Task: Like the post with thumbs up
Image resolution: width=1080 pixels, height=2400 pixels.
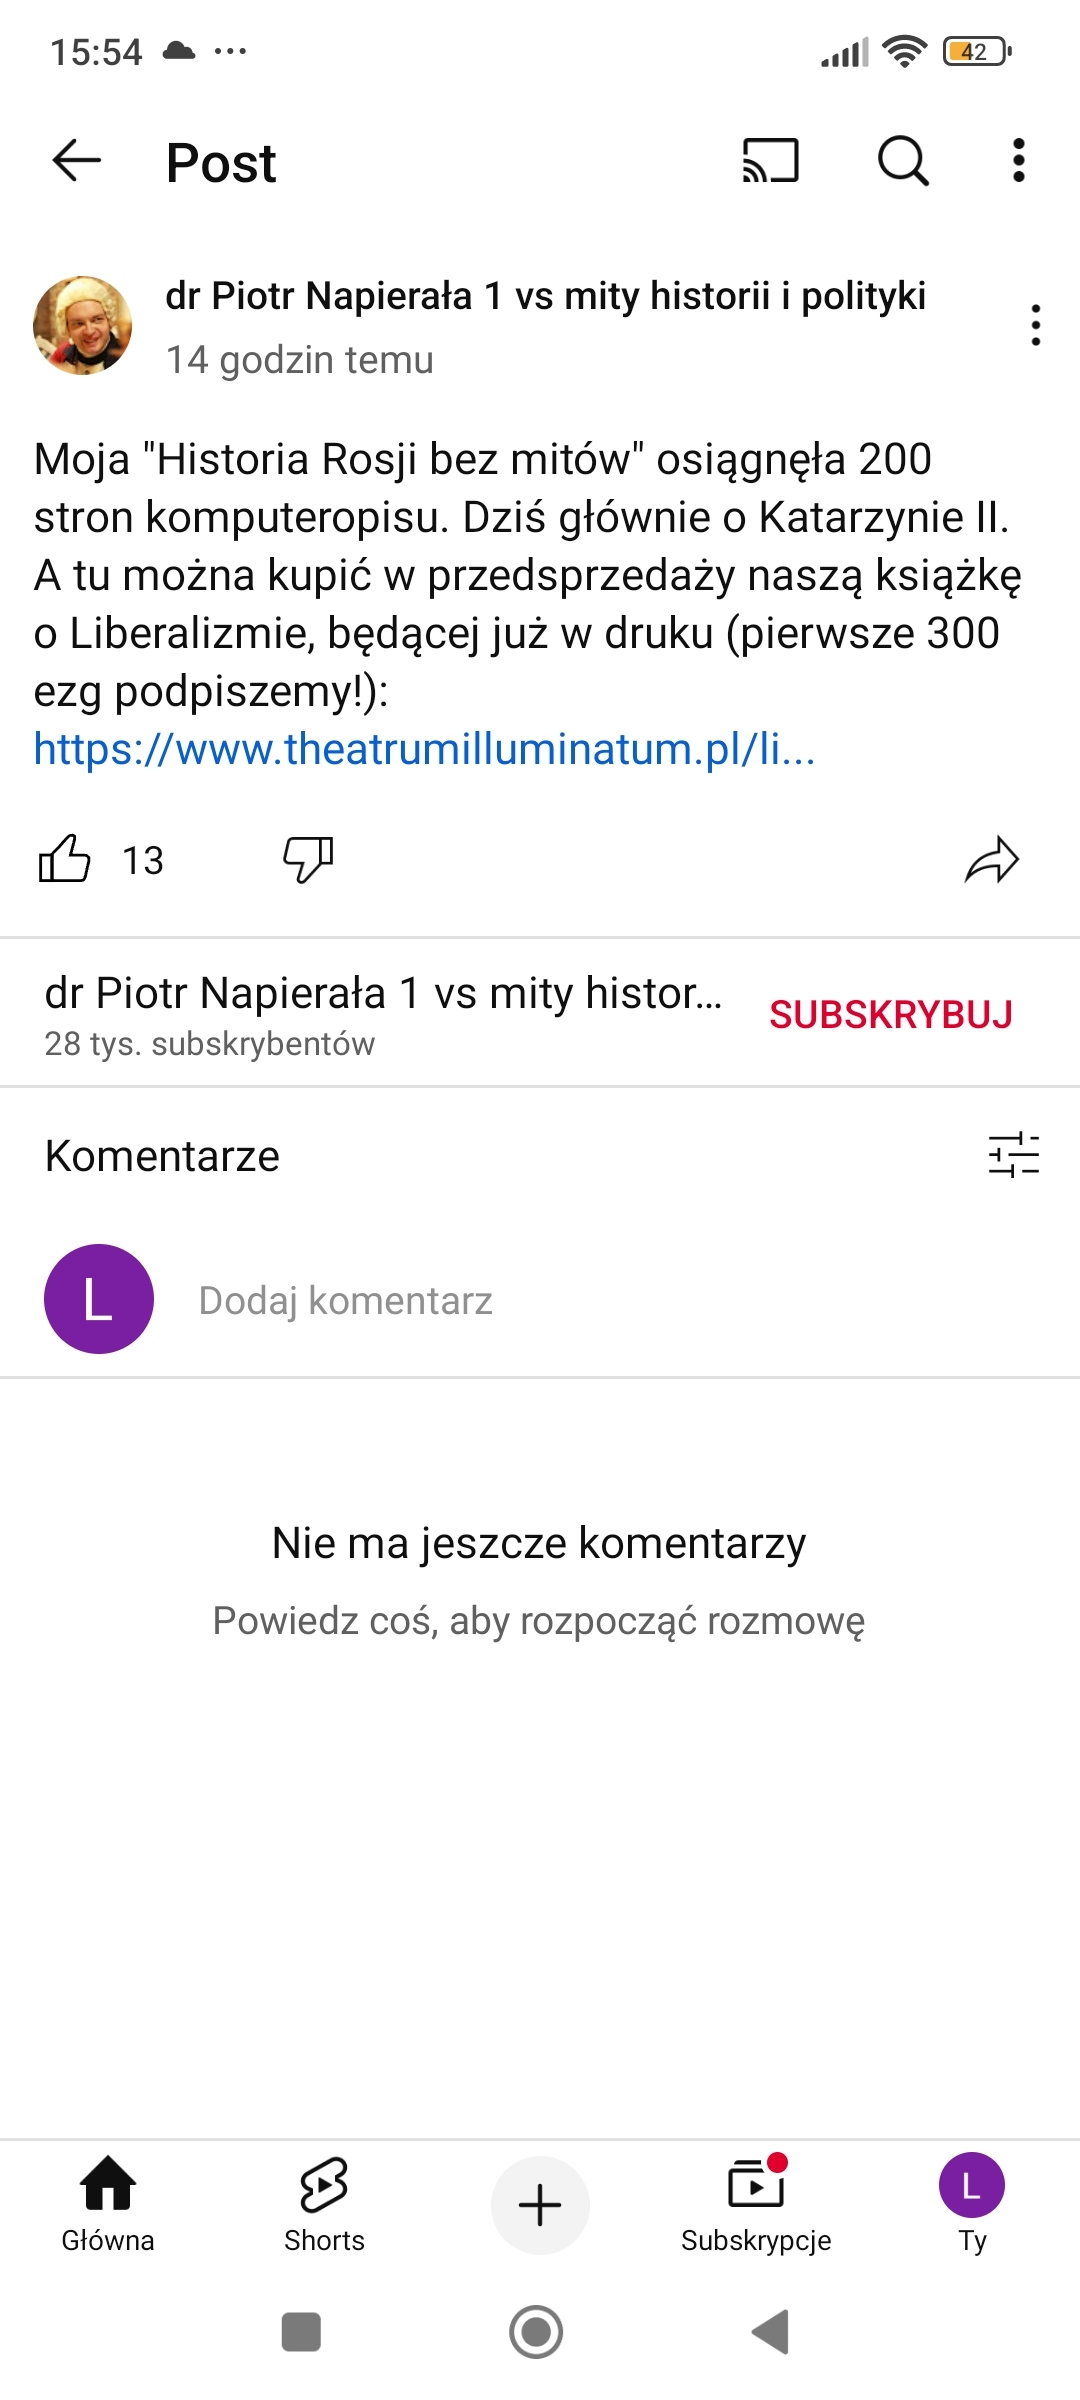Action: click(x=65, y=860)
